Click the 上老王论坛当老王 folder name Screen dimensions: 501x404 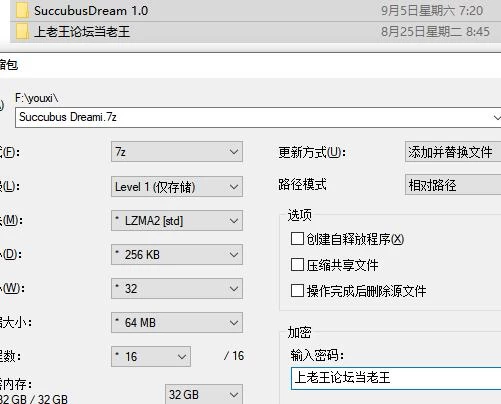pos(82,32)
